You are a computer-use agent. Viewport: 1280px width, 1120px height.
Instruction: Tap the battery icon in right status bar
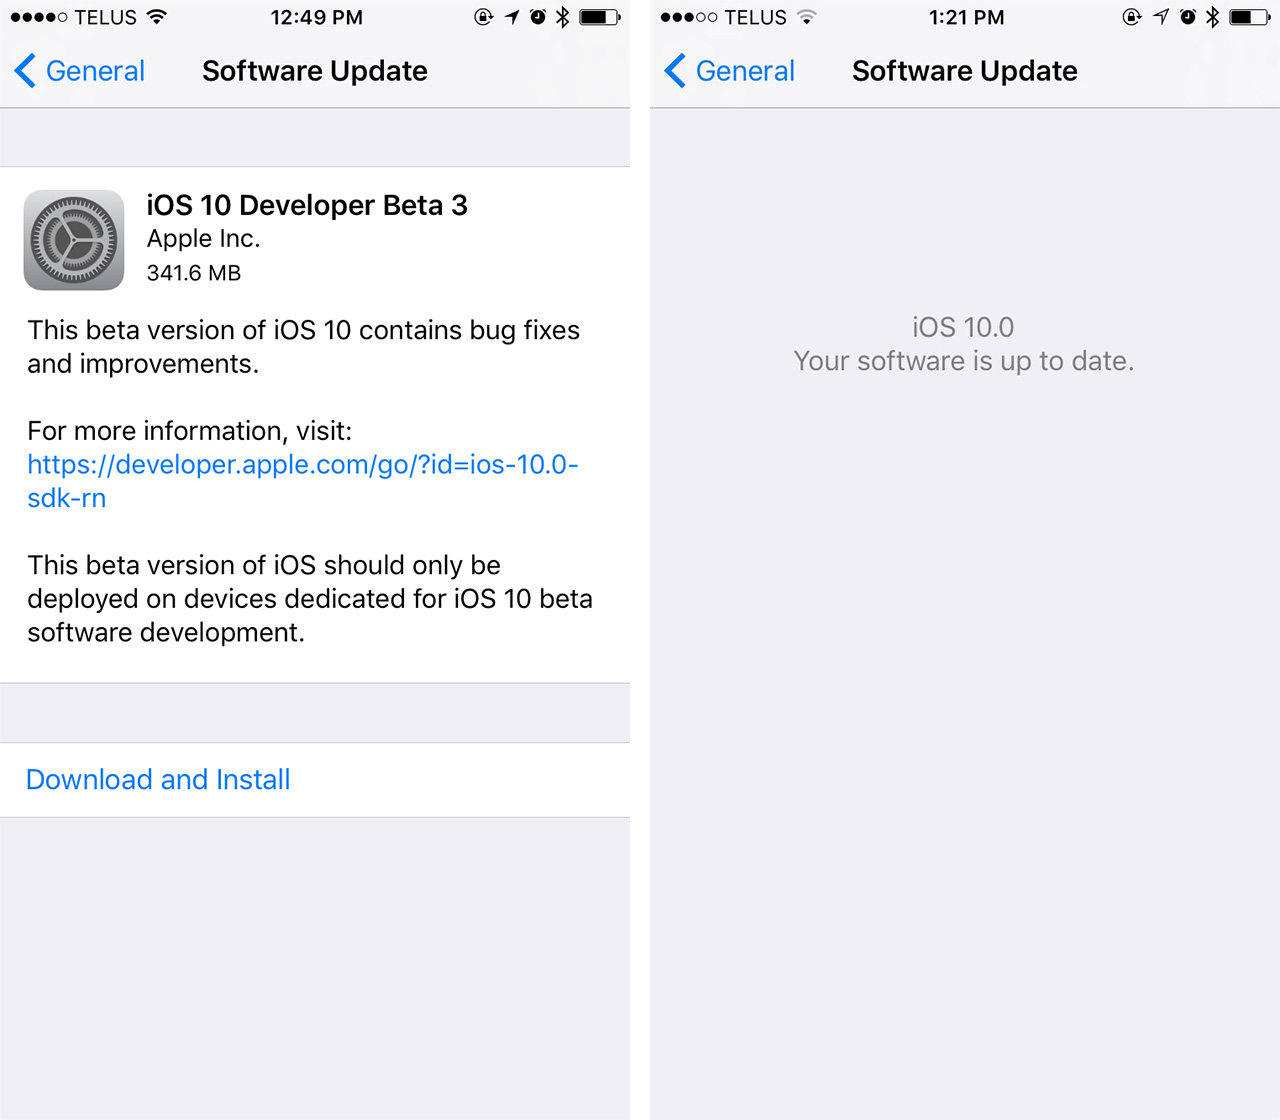pyautogui.click(x=1250, y=17)
